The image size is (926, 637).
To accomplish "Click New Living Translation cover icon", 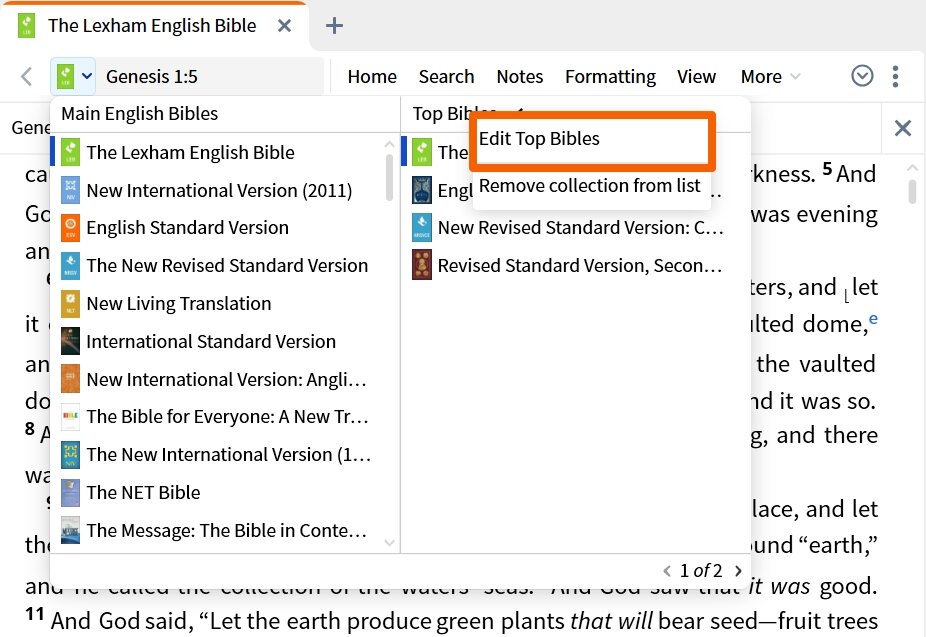I will (x=70, y=303).
